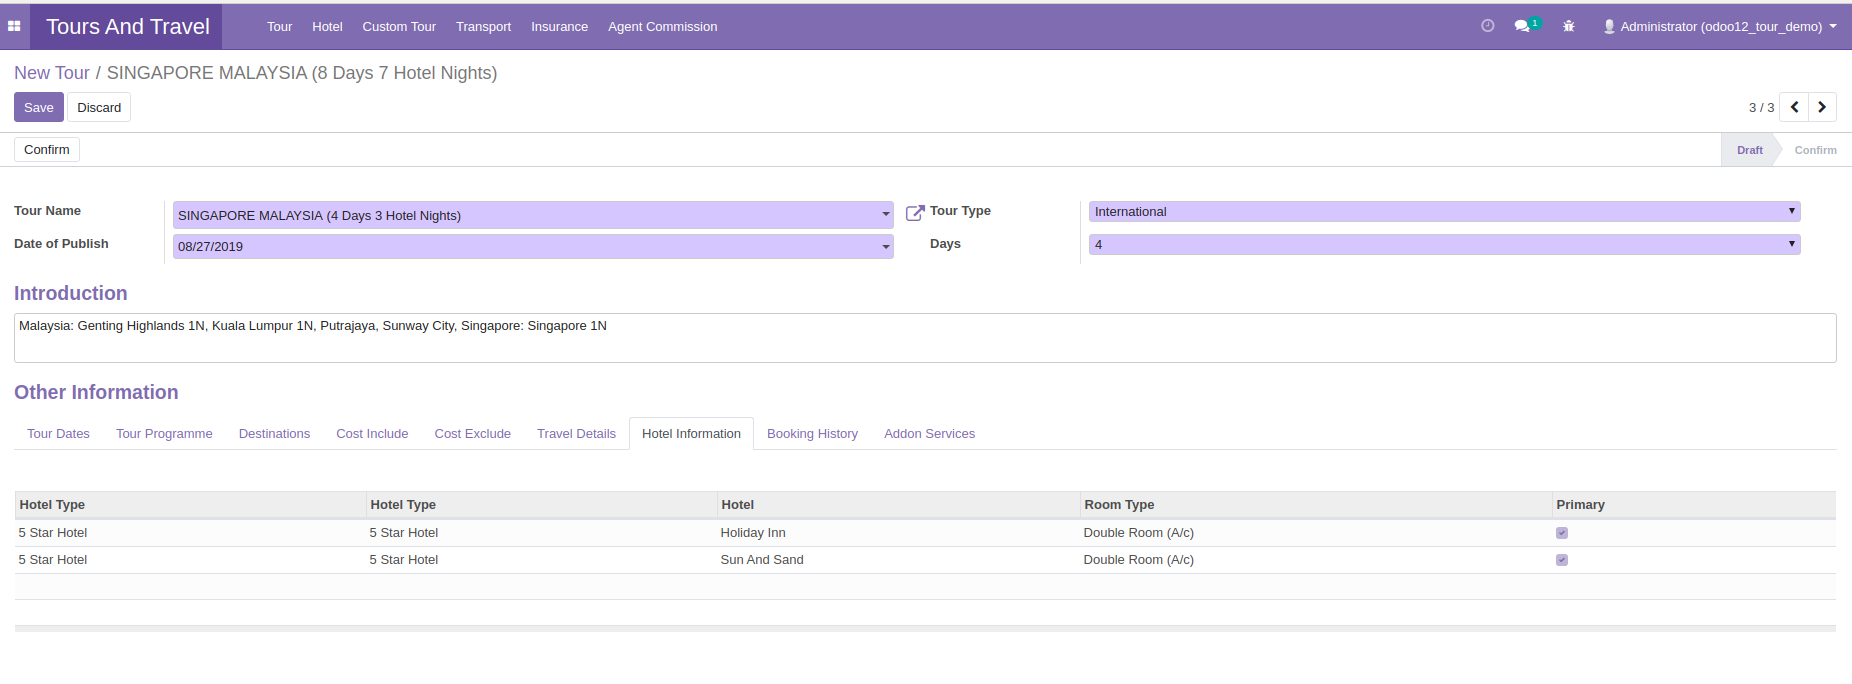Switch to the Cost Exclude tab

coord(472,434)
